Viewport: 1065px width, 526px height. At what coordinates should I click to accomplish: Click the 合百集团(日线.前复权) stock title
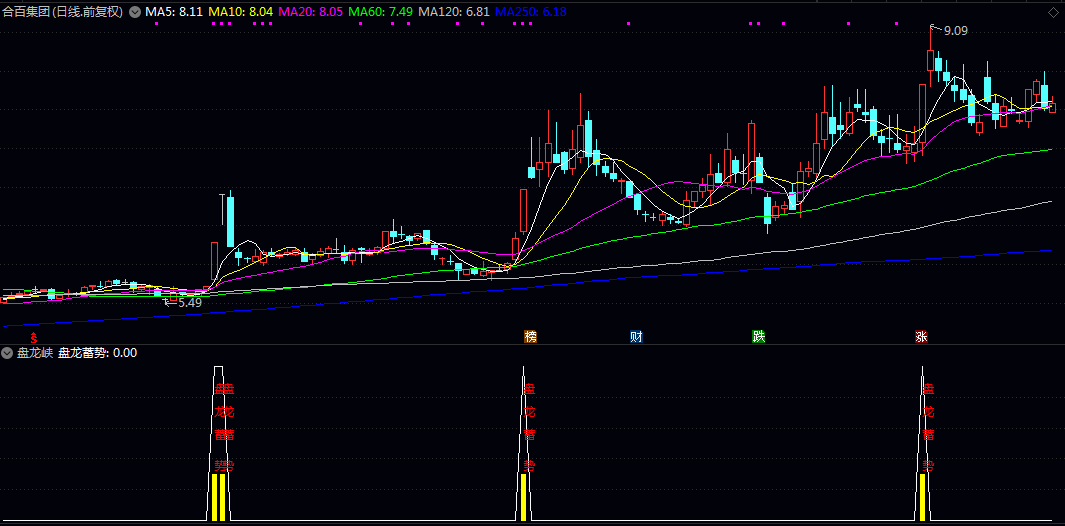click(62, 12)
